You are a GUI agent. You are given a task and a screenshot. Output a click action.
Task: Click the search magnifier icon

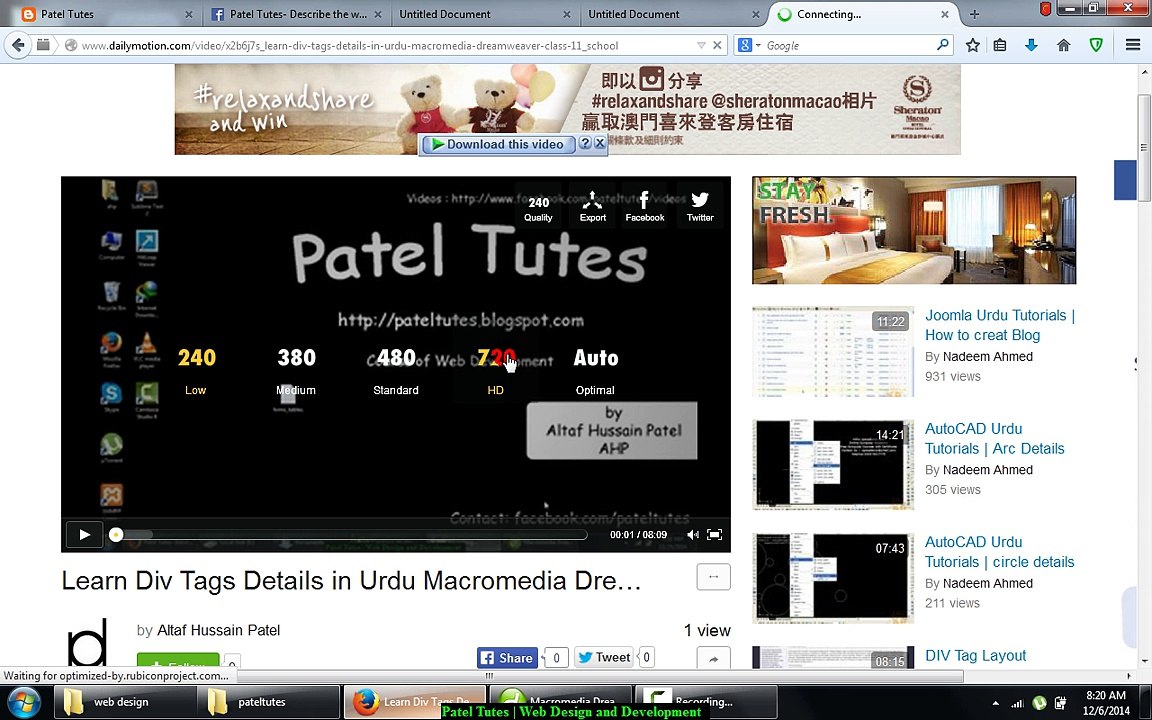point(943,45)
